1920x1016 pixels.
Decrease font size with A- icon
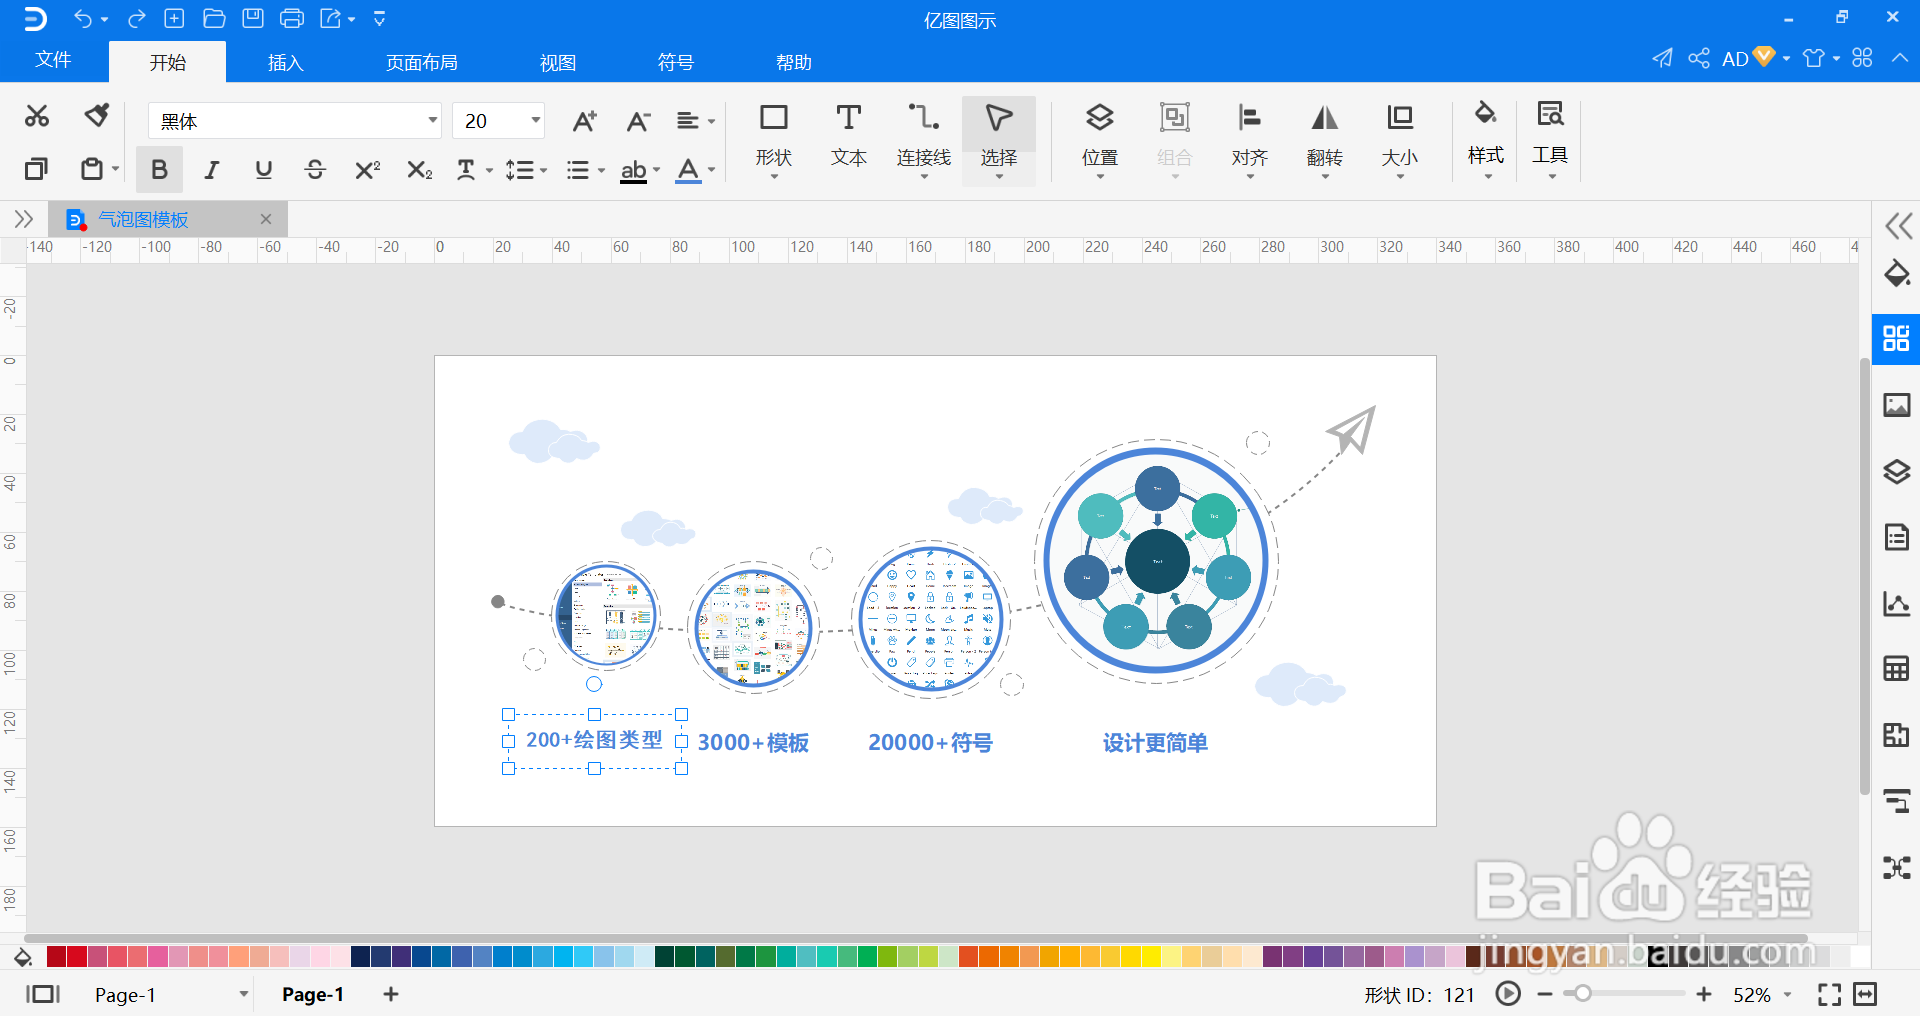[x=638, y=121]
